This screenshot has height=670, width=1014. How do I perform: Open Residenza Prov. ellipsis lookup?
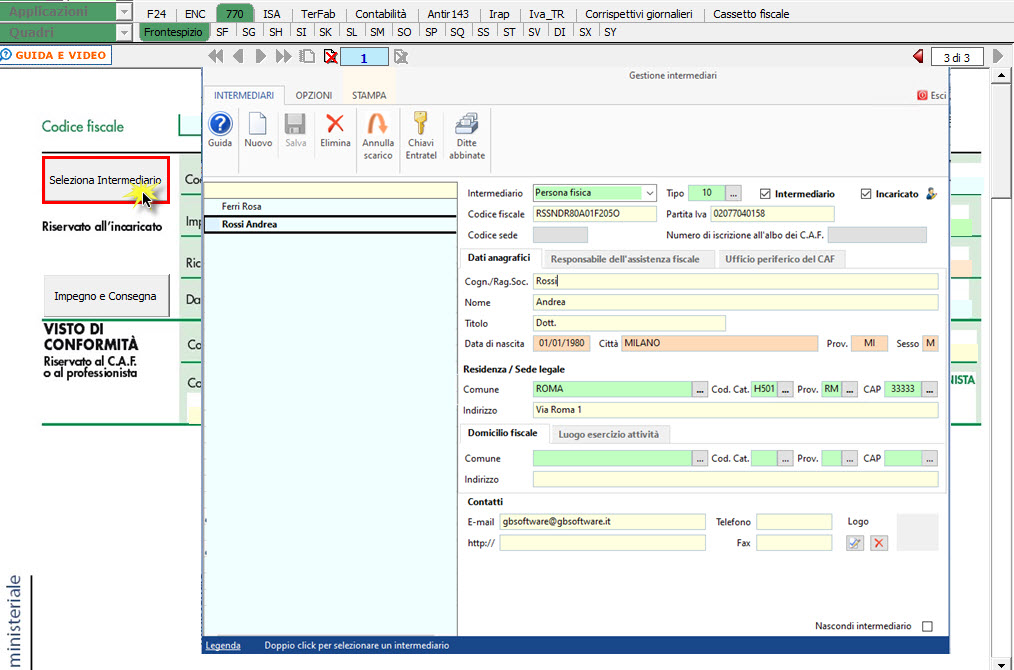(x=850, y=389)
